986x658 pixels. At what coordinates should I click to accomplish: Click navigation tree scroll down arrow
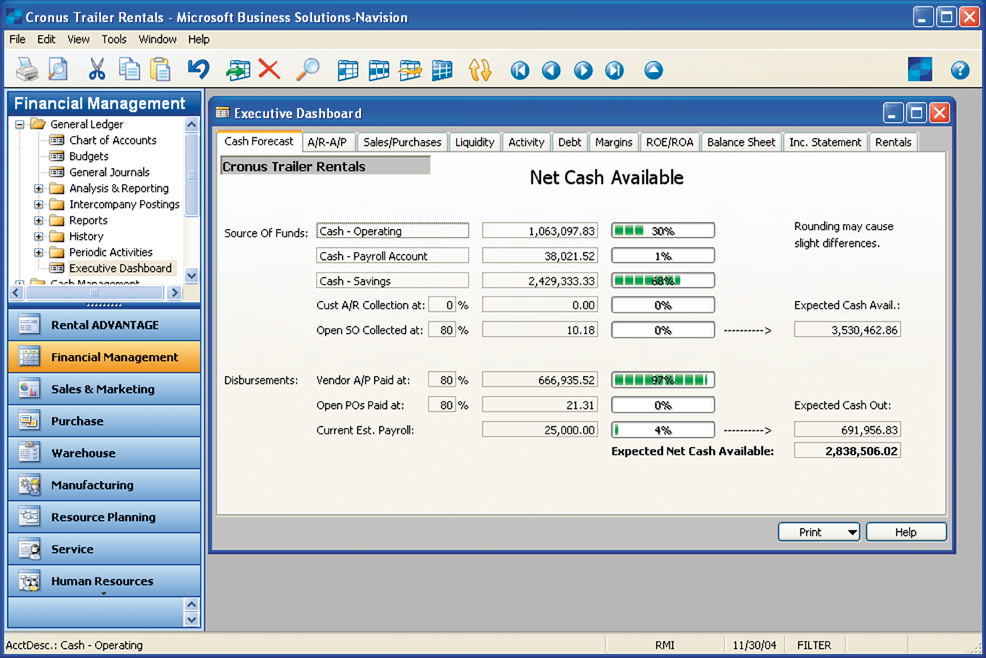point(192,276)
